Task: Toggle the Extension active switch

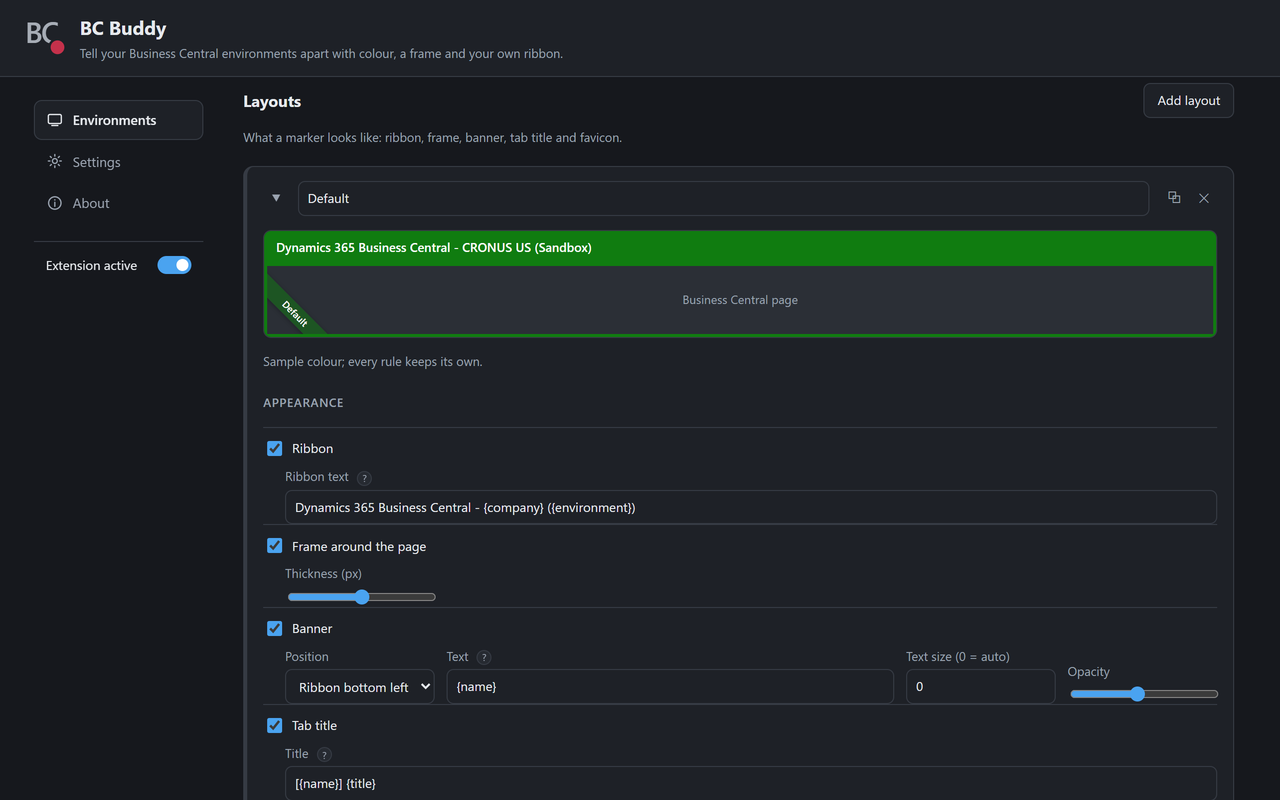Action: (x=174, y=265)
